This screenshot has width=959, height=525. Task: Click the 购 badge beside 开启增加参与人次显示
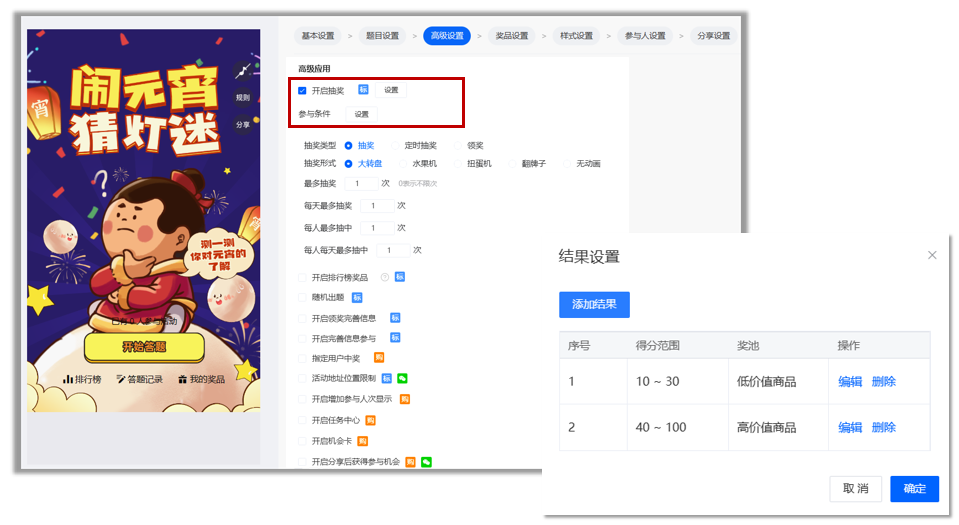click(405, 399)
